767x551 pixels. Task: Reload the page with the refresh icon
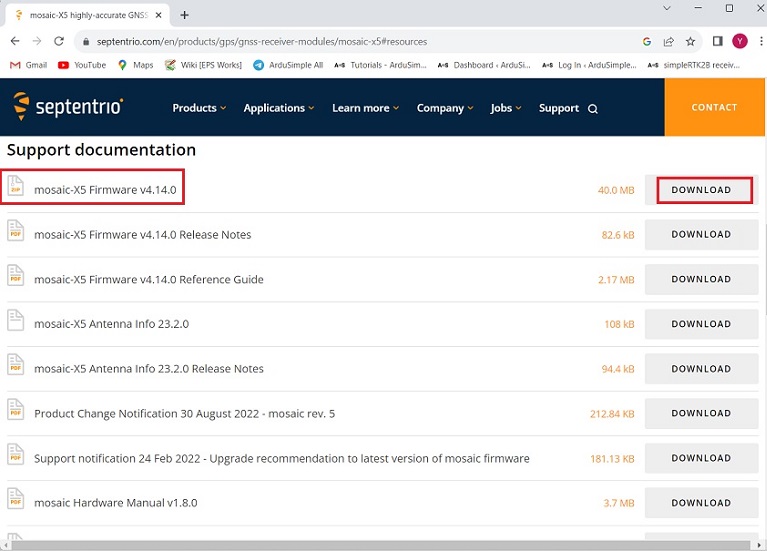click(x=59, y=41)
